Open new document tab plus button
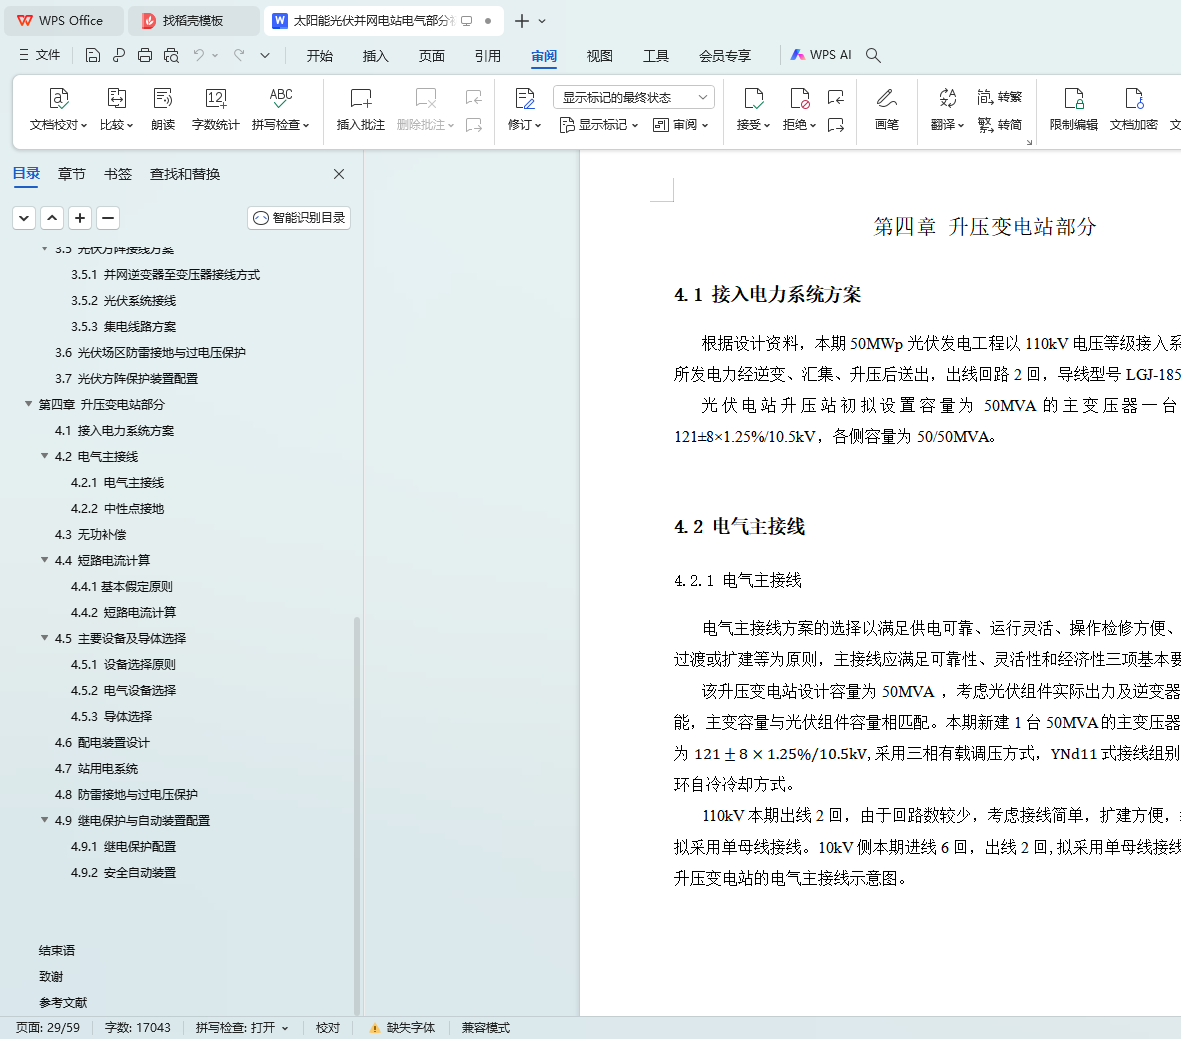The image size is (1181, 1039). [521, 21]
